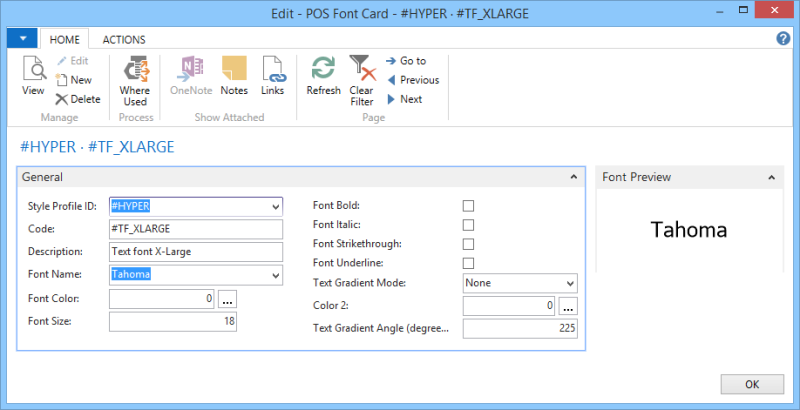Screen dimensions: 800x410
Task: Open Font Color picker ellipsis button
Action: [x=227, y=298]
